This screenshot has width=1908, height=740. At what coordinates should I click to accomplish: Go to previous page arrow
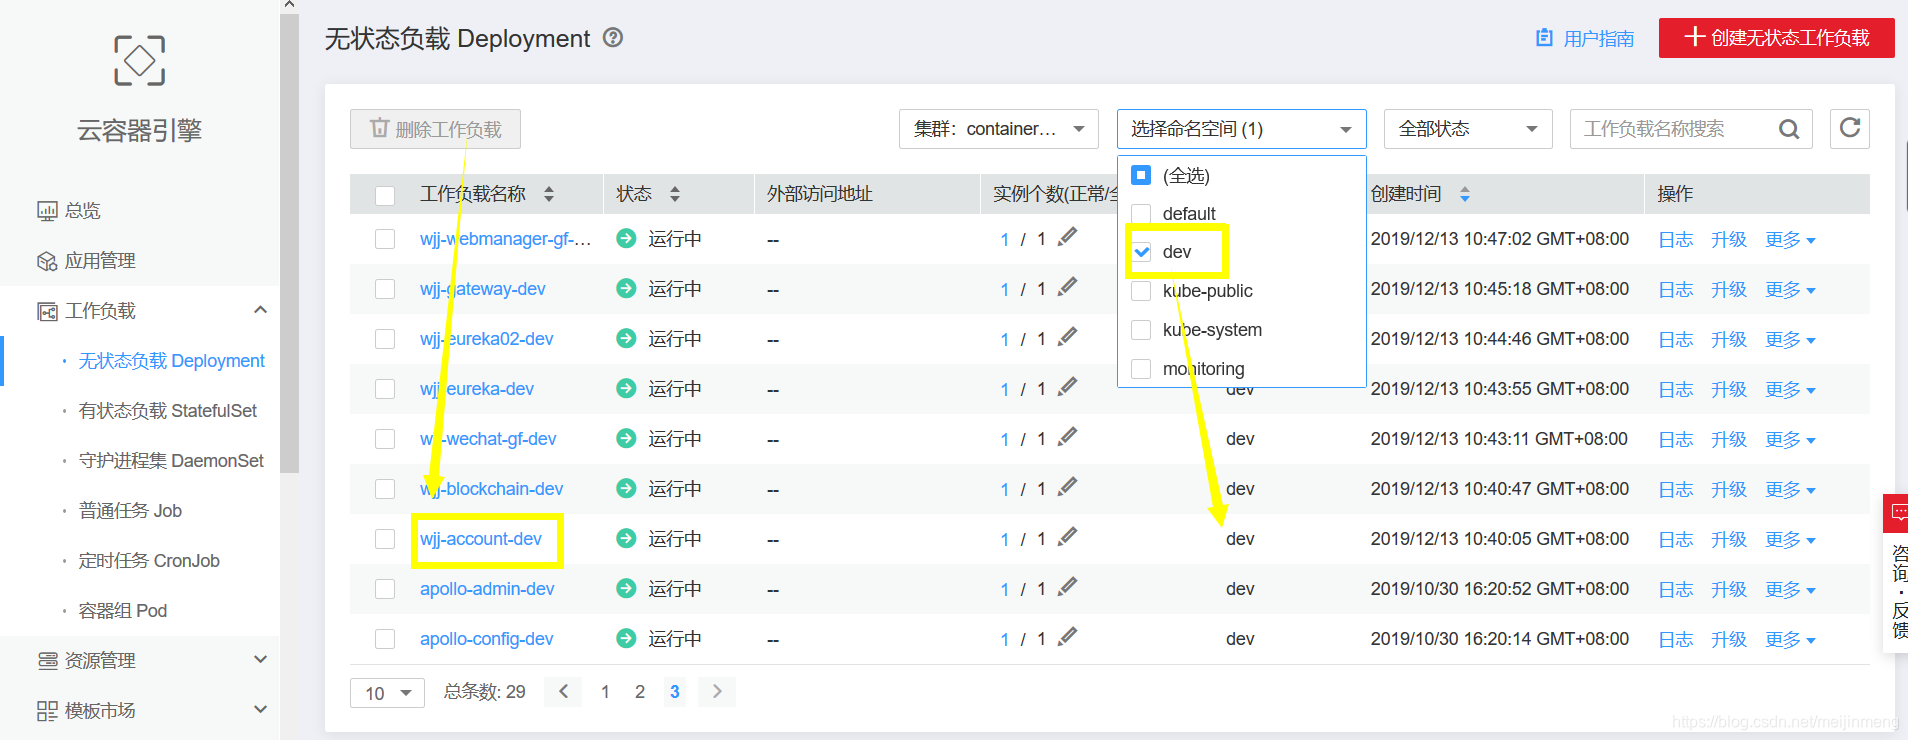(564, 691)
